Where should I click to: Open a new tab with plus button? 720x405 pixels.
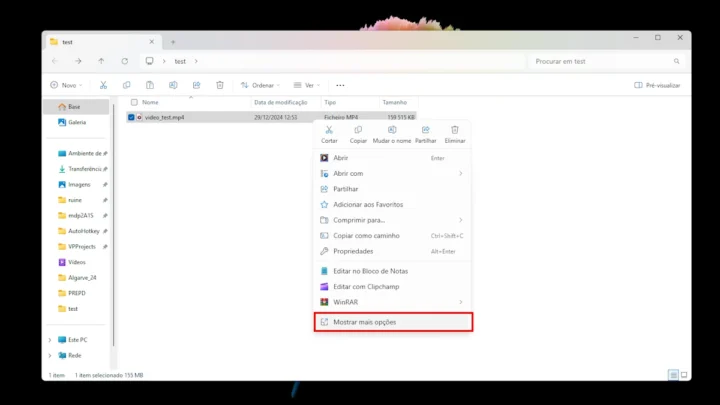tap(173, 42)
